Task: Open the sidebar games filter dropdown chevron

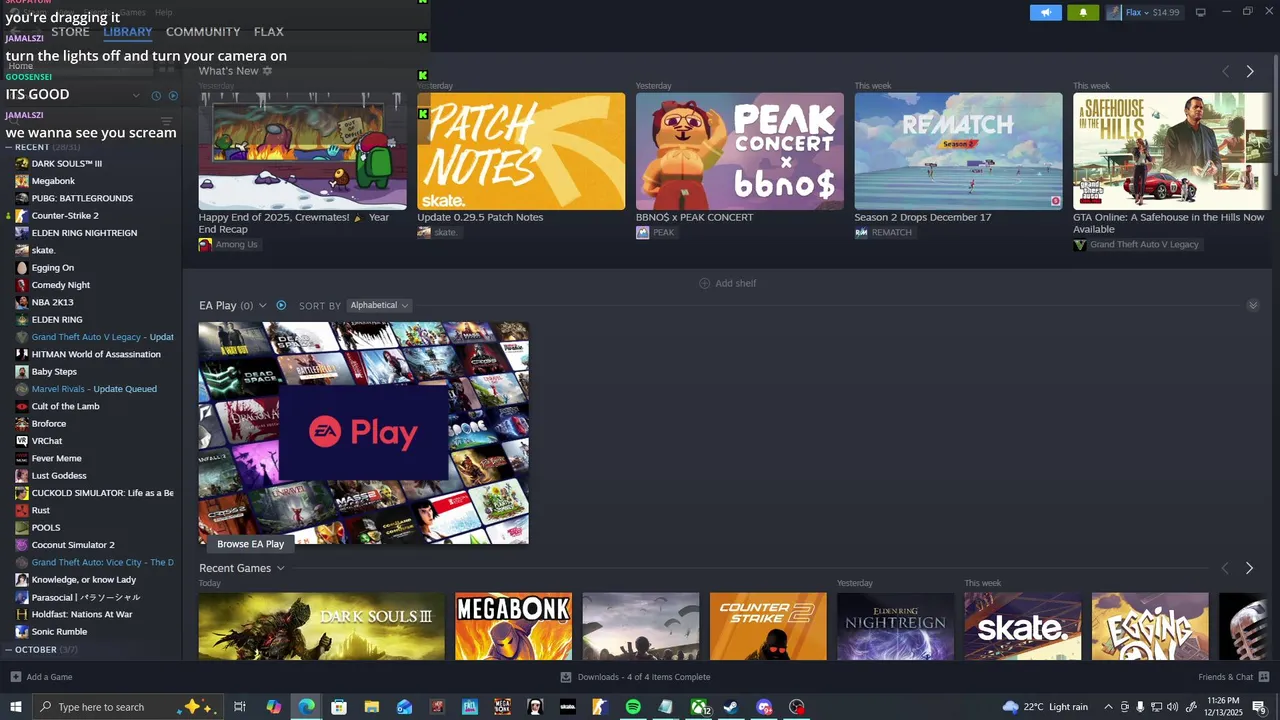Action: pos(136,96)
